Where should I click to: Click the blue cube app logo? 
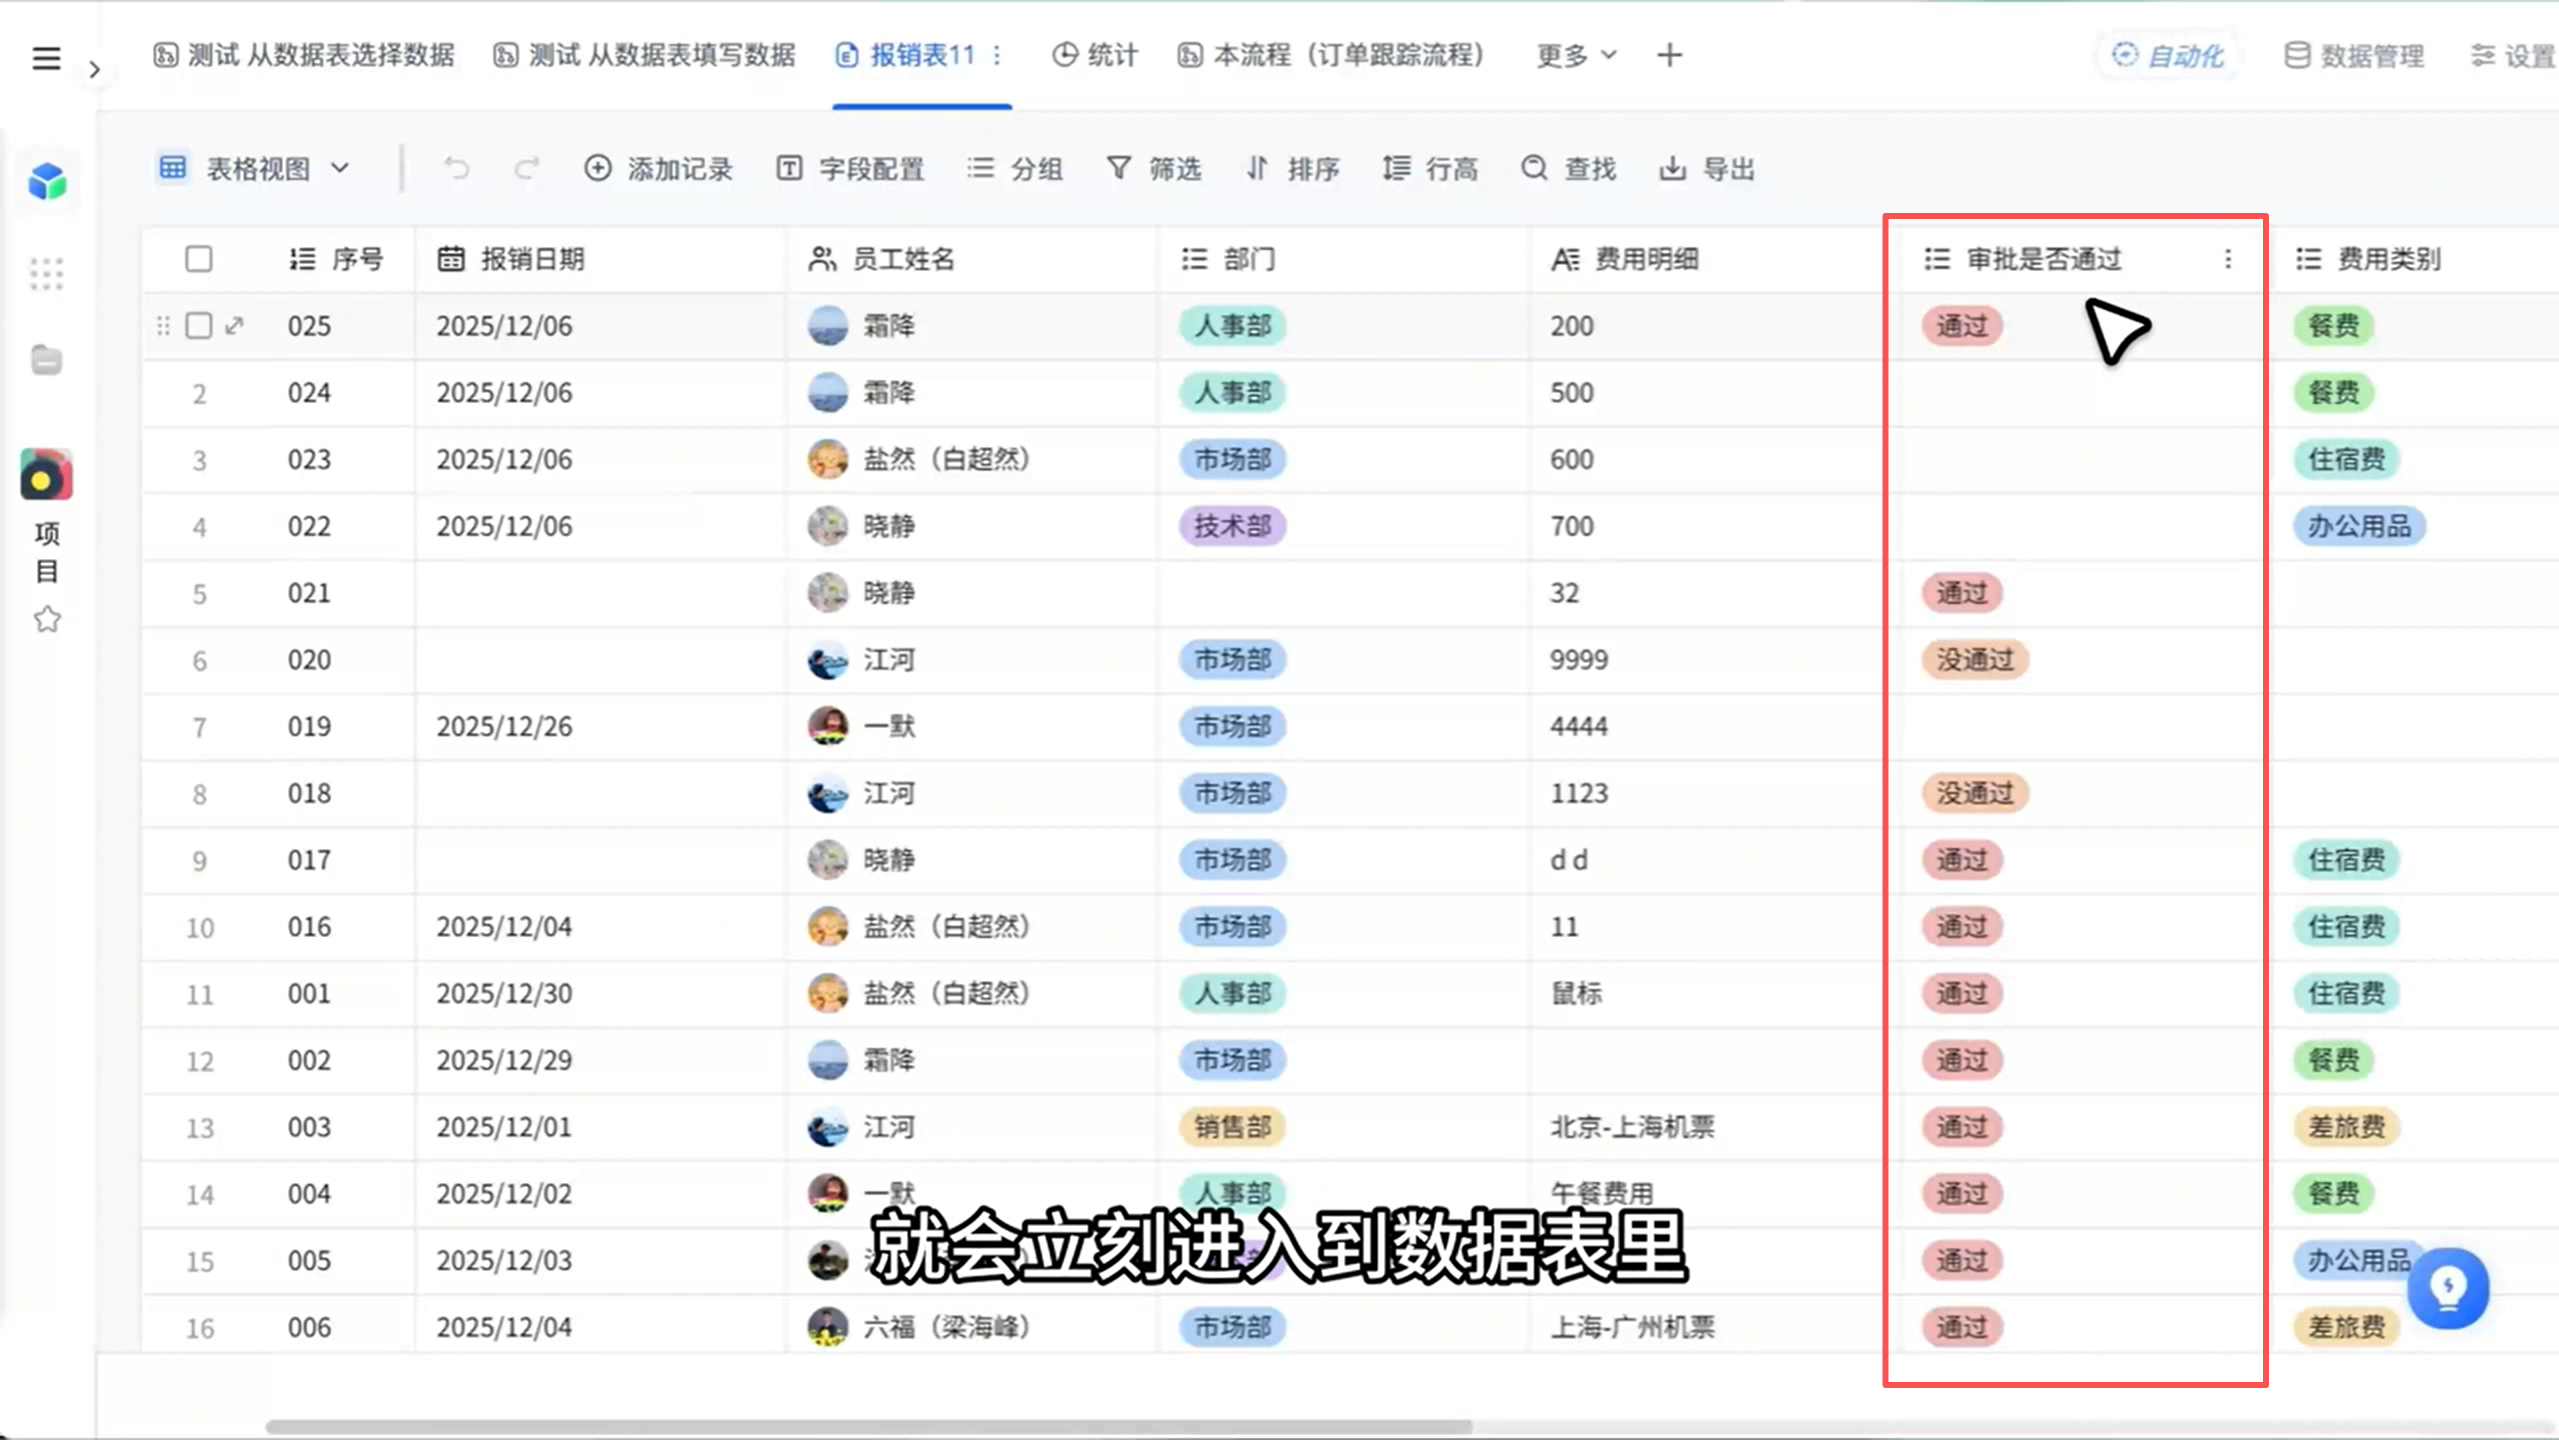click(x=47, y=182)
